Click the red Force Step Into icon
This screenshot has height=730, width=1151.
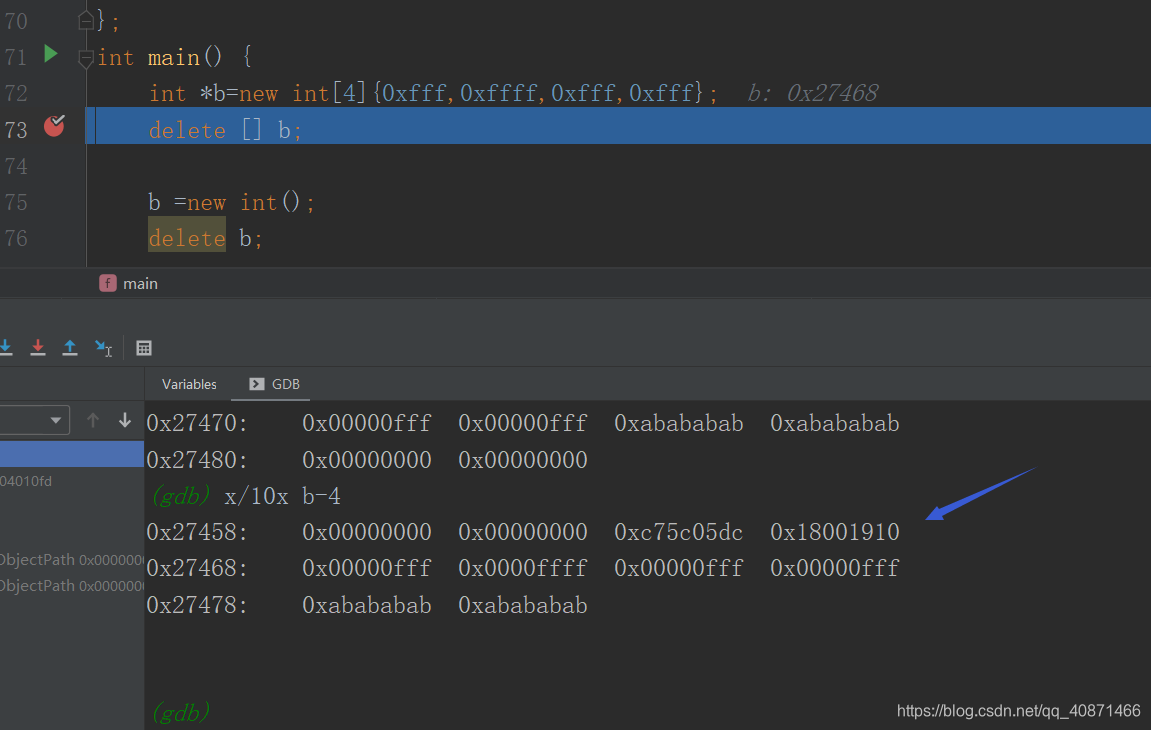[38, 347]
